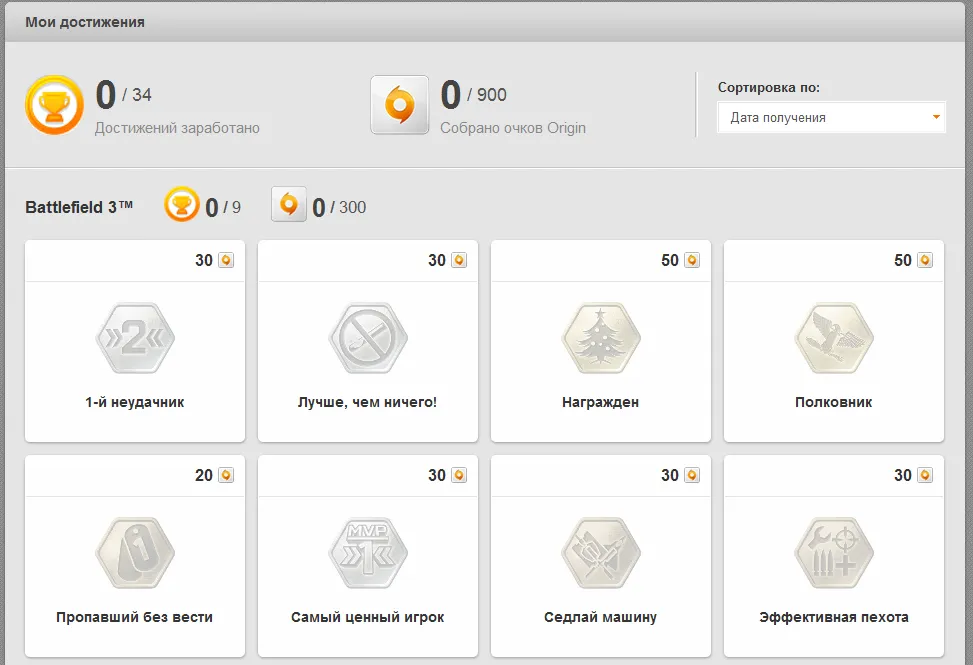Click Origin points icon on Седлай машину card
Viewport: 973px width, 665px height.
click(692, 475)
